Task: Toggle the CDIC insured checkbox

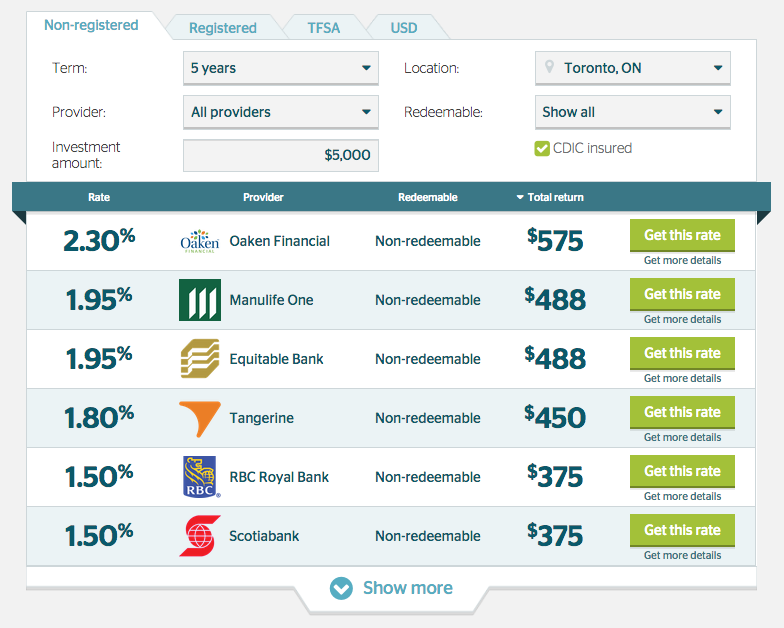Action: click(x=542, y=148)
